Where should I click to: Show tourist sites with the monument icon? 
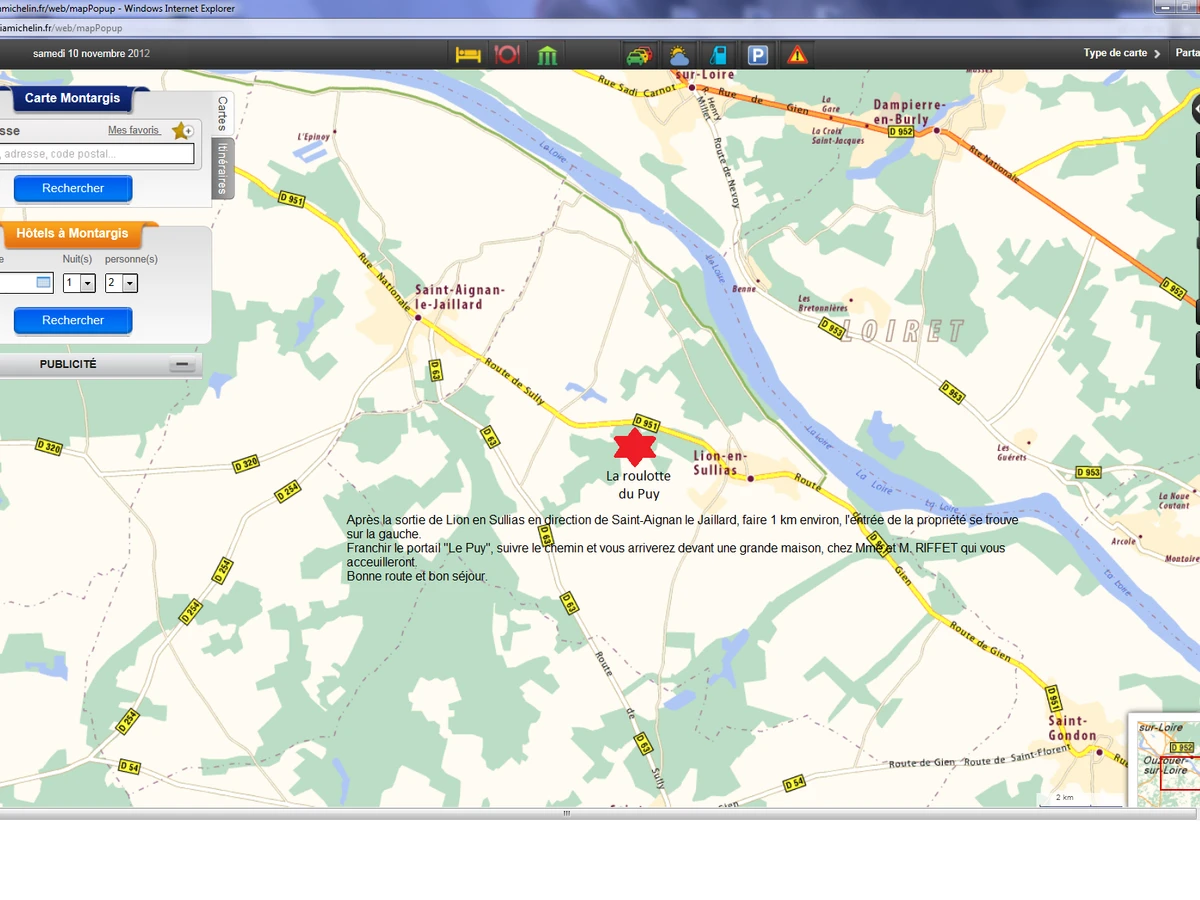547,54
